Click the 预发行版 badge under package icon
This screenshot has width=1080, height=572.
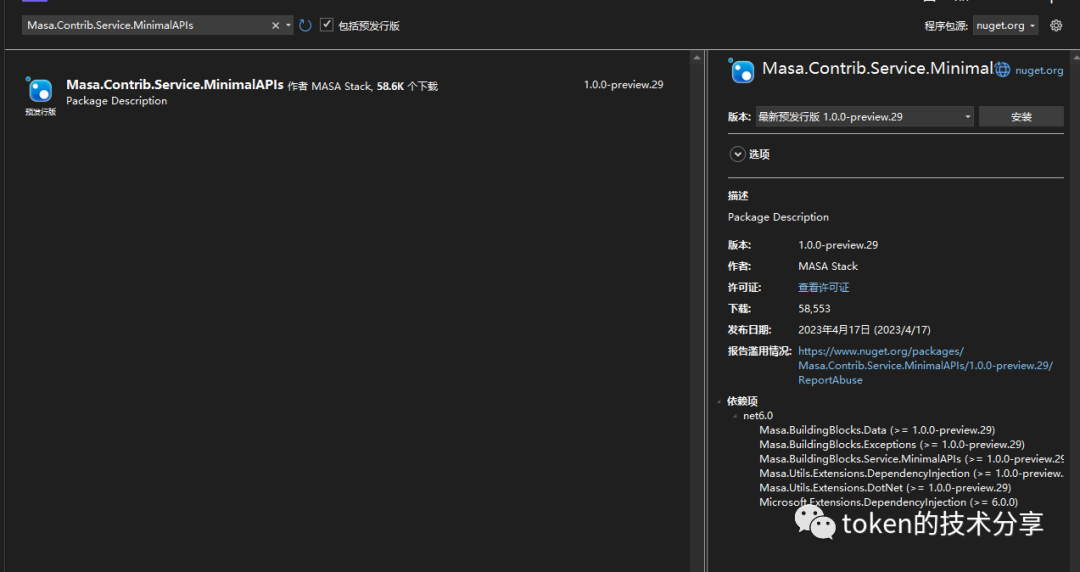click(x=40, y=112)
